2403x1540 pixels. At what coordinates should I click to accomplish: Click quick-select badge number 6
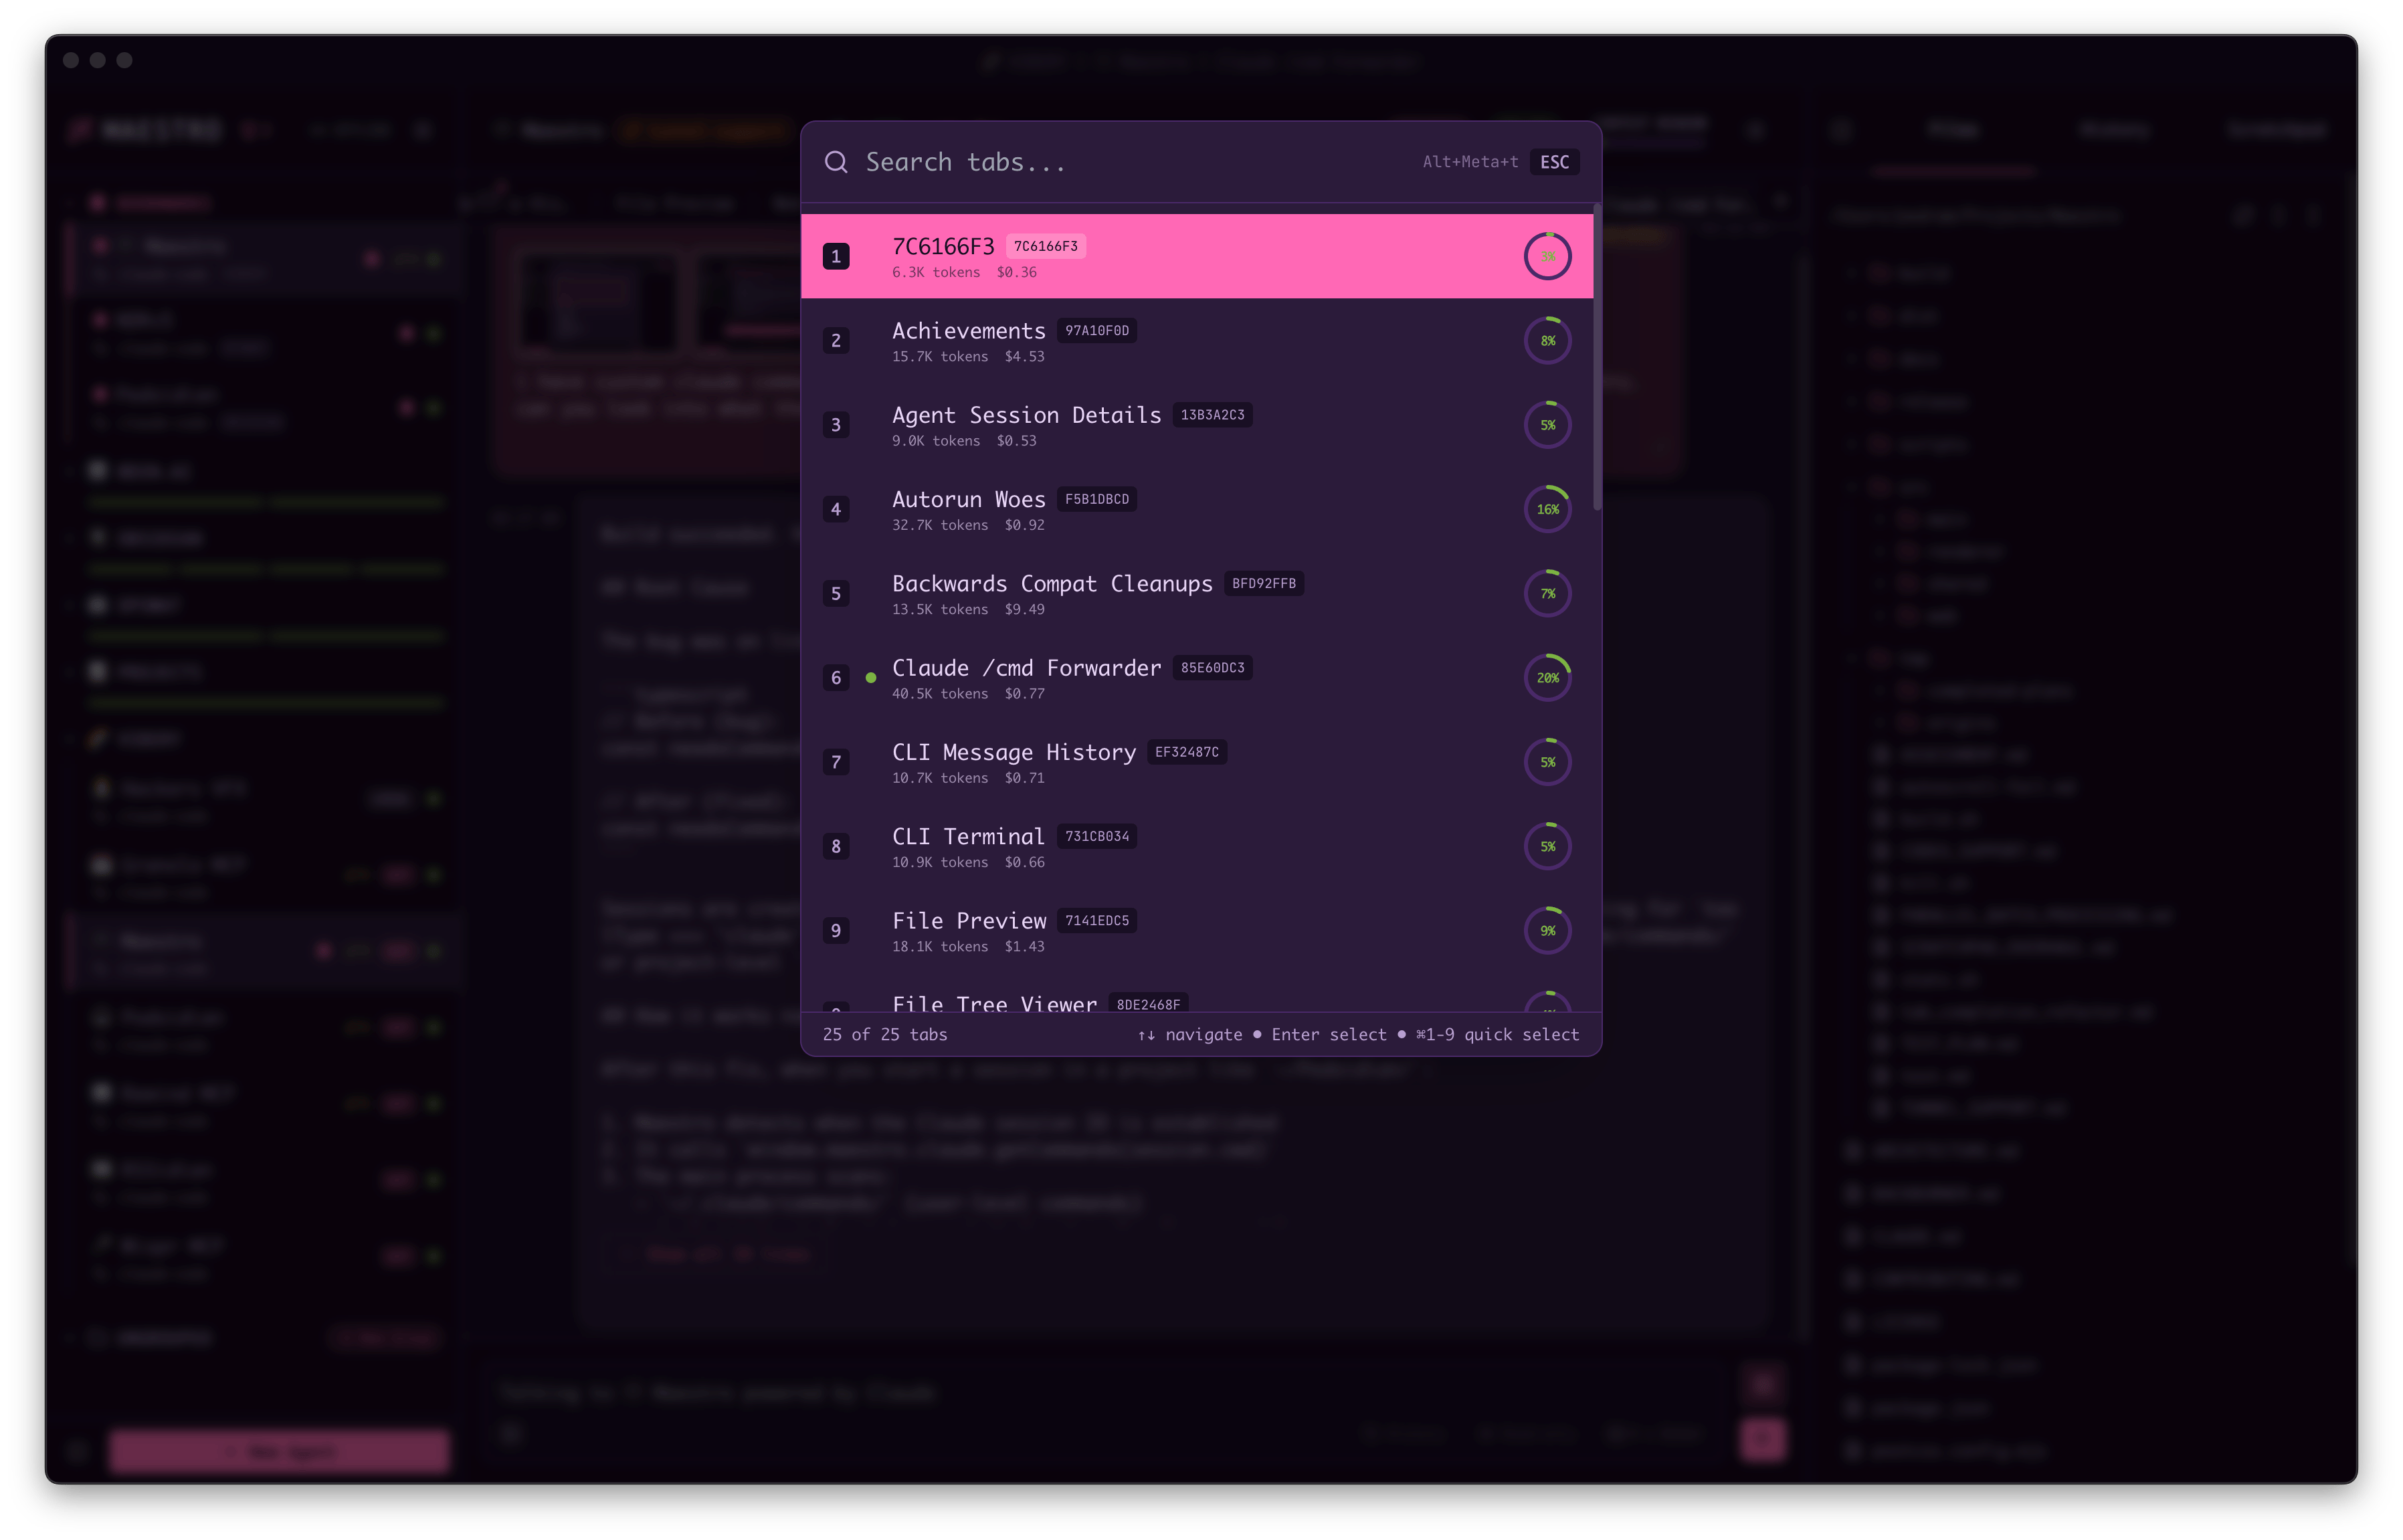pyautogui.click(x=836, y=678)
